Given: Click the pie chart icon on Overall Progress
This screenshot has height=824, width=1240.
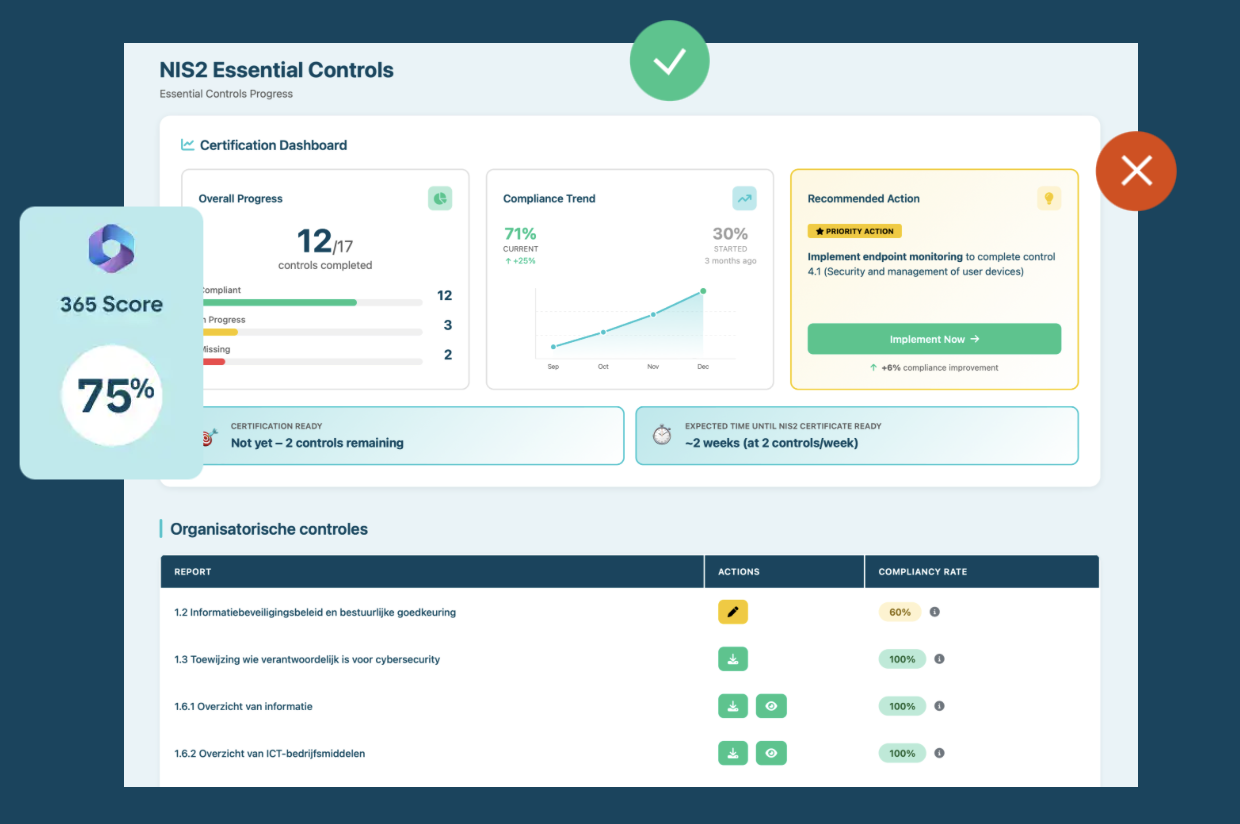Looking at the screenshot, I should pos(440,198).
